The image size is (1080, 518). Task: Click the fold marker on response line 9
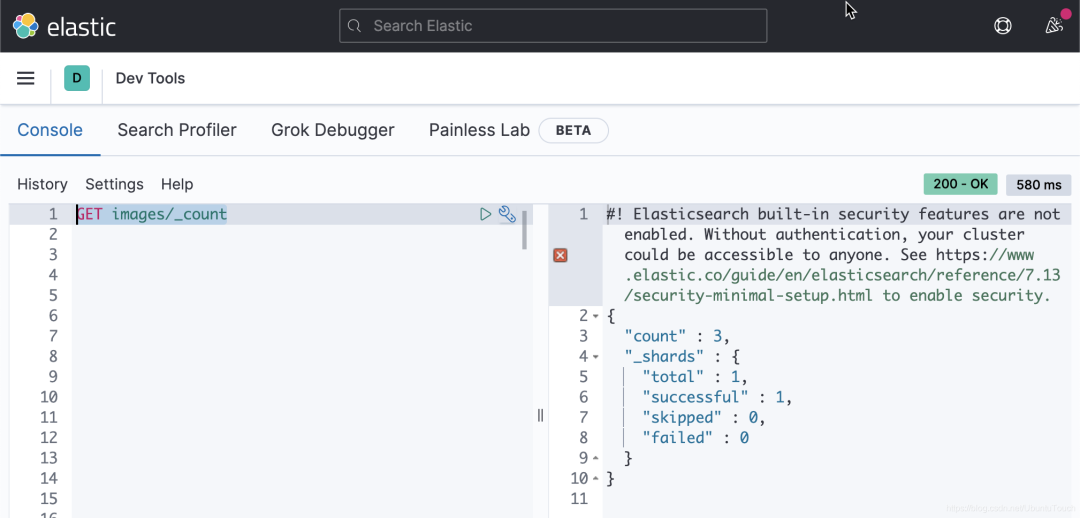click(x=596, y=458)
